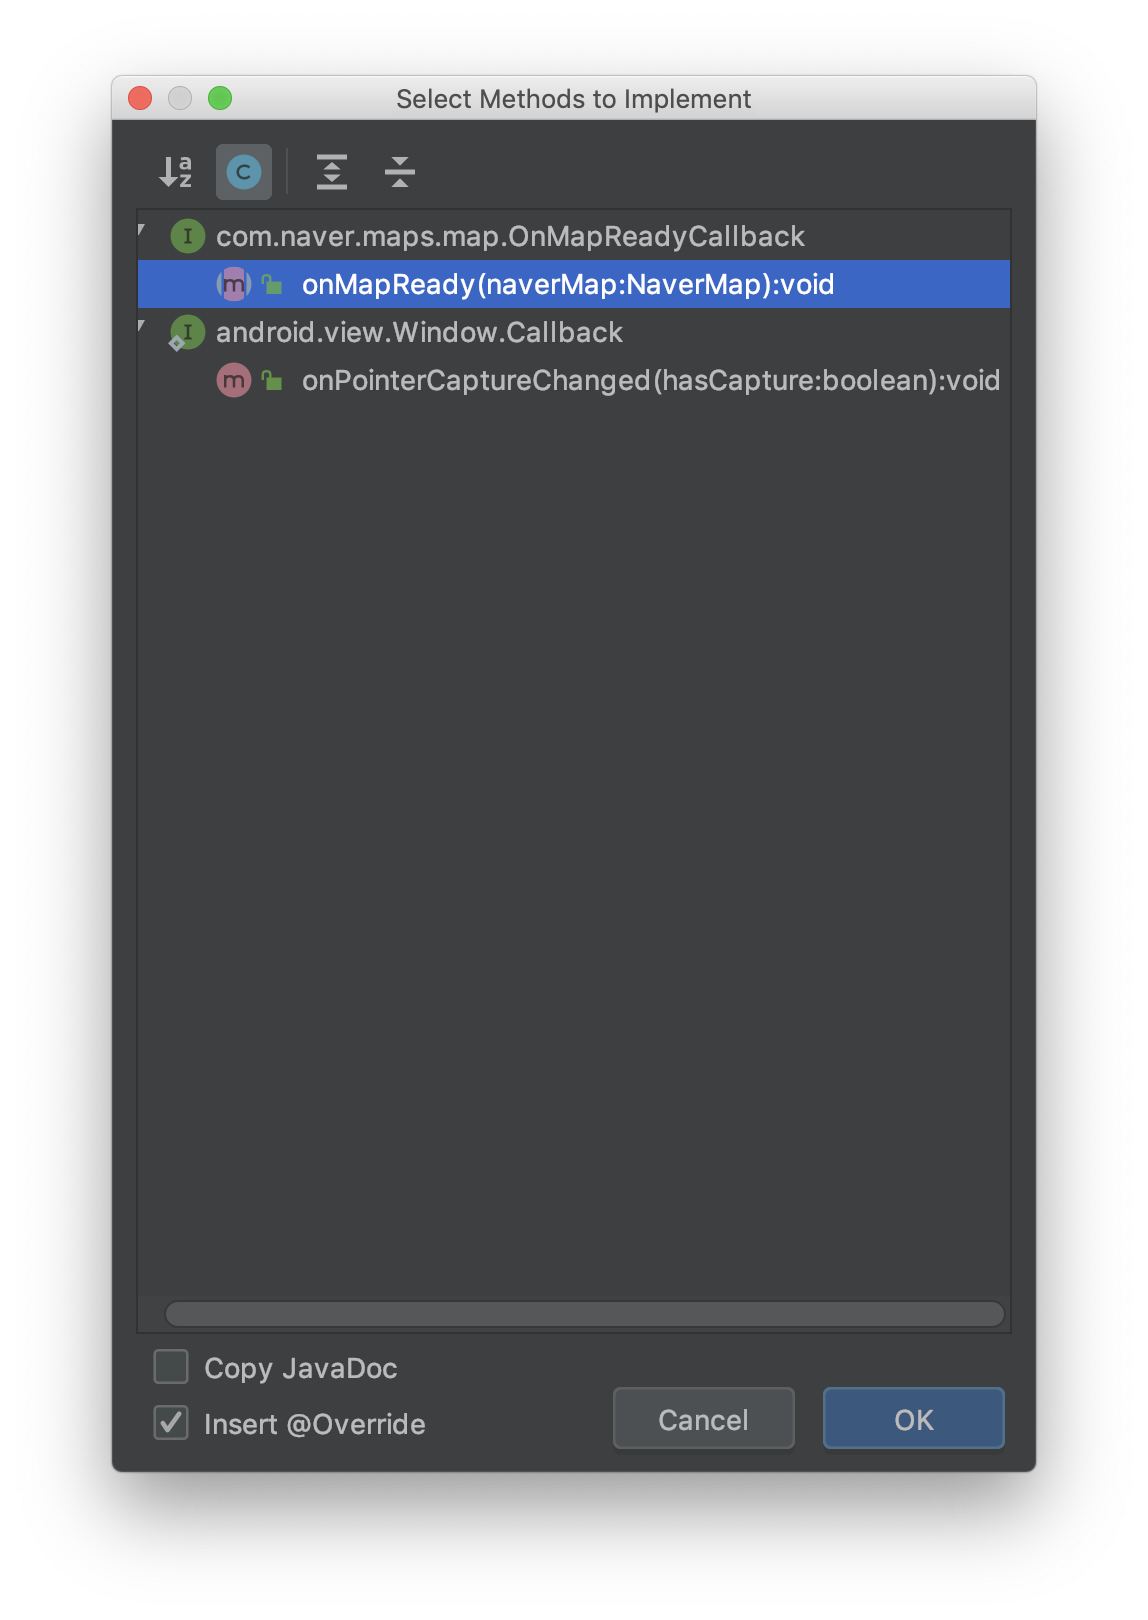This screenshot has width=1148, height=1620.
Task: Uncheck Insert @Override checkbox
Action: coord(171,1422)
